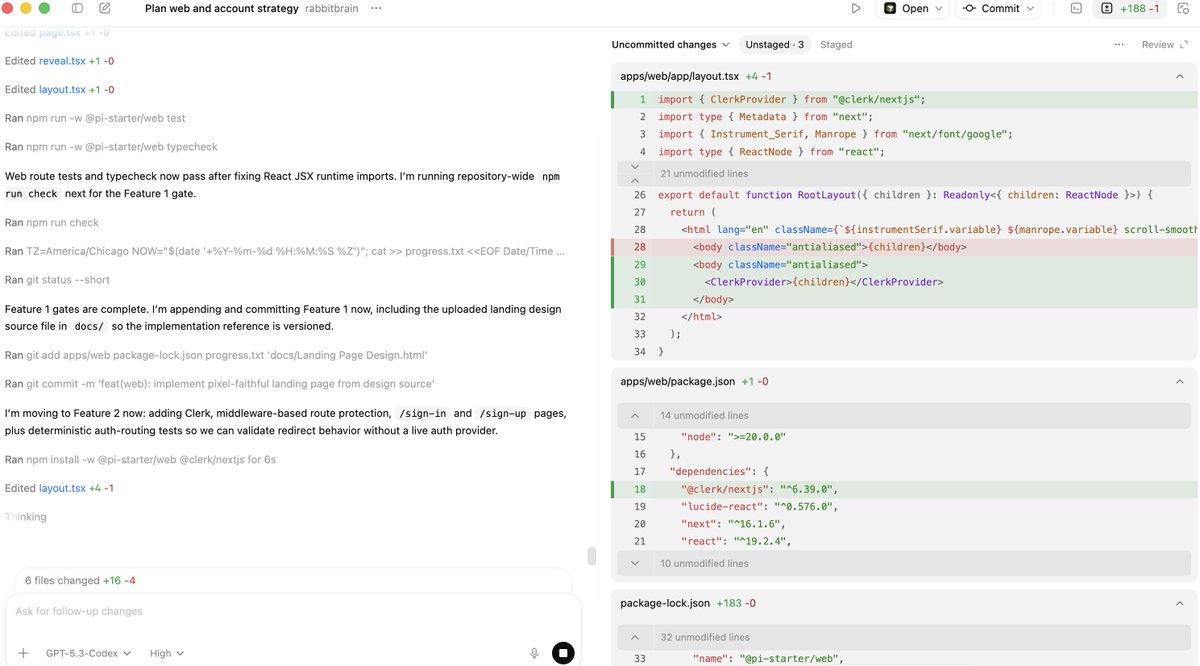Click the removed body line 28
Screen dimensions: 1200x666
904,246
